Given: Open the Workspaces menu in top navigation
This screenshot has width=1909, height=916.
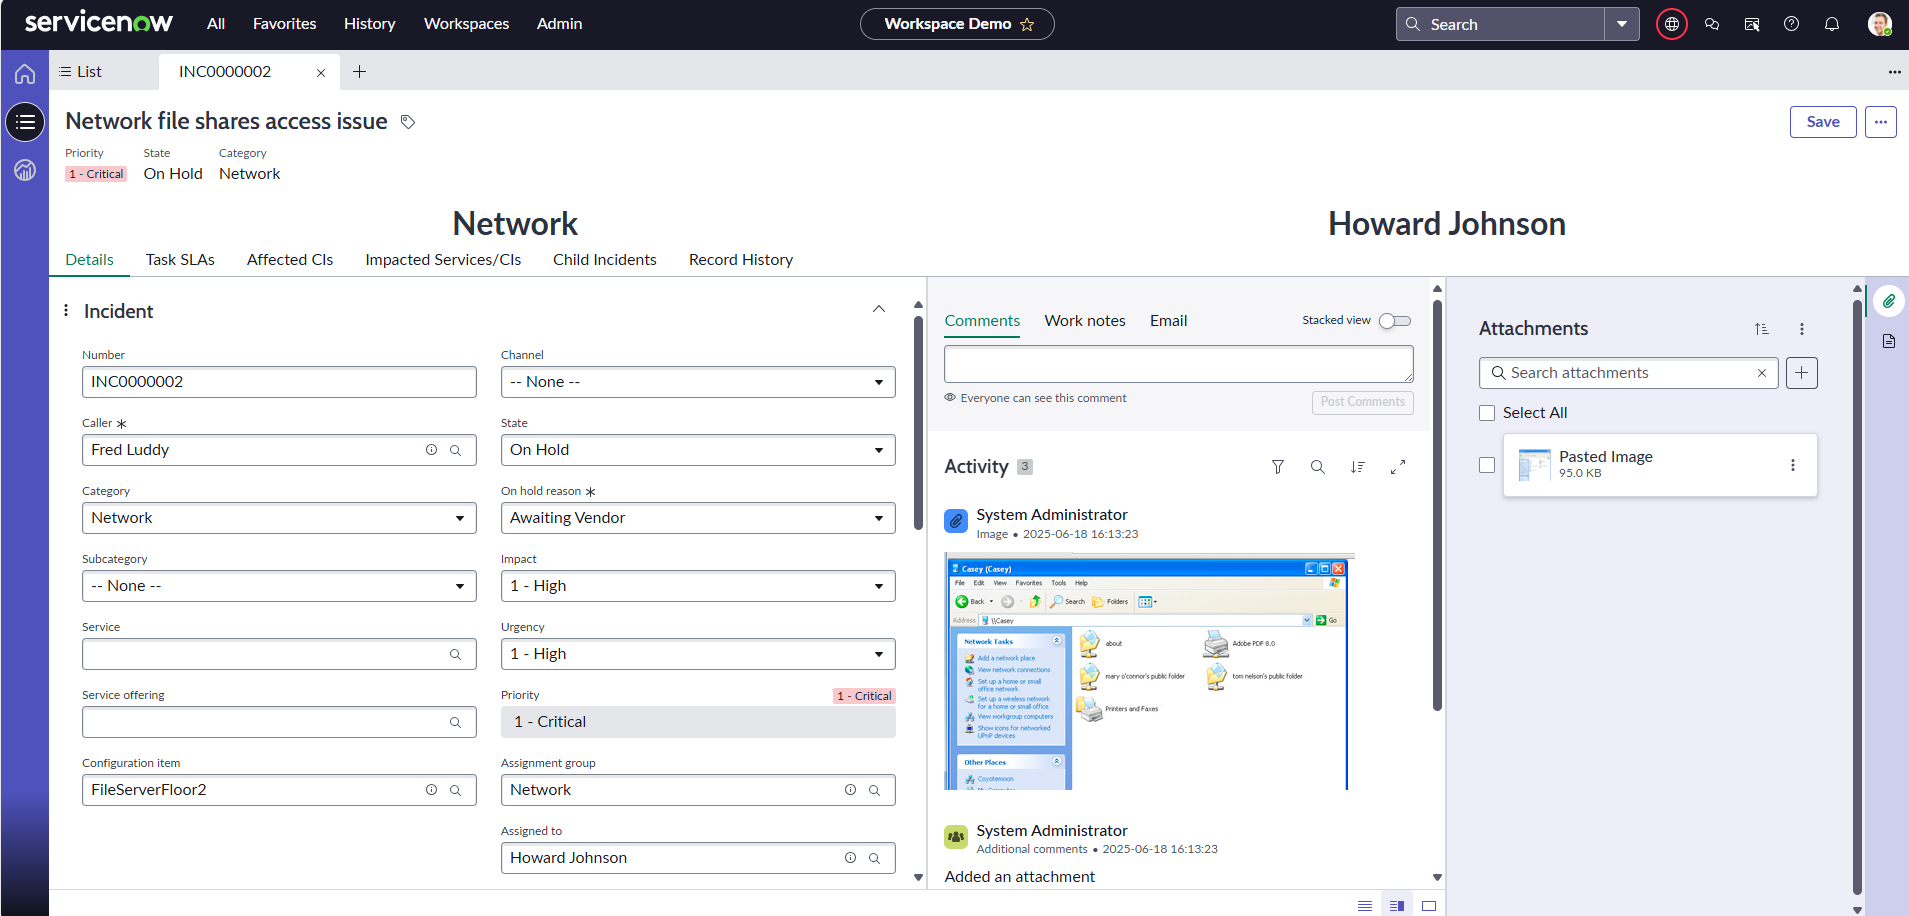Looking at the screenshot, I should pyautogui.click(x=466, y=24).
